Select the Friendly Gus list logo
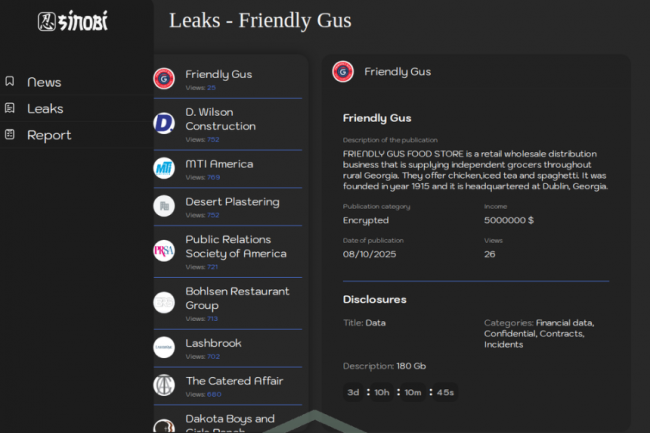The image size is (650, 433). coord(164,78)
